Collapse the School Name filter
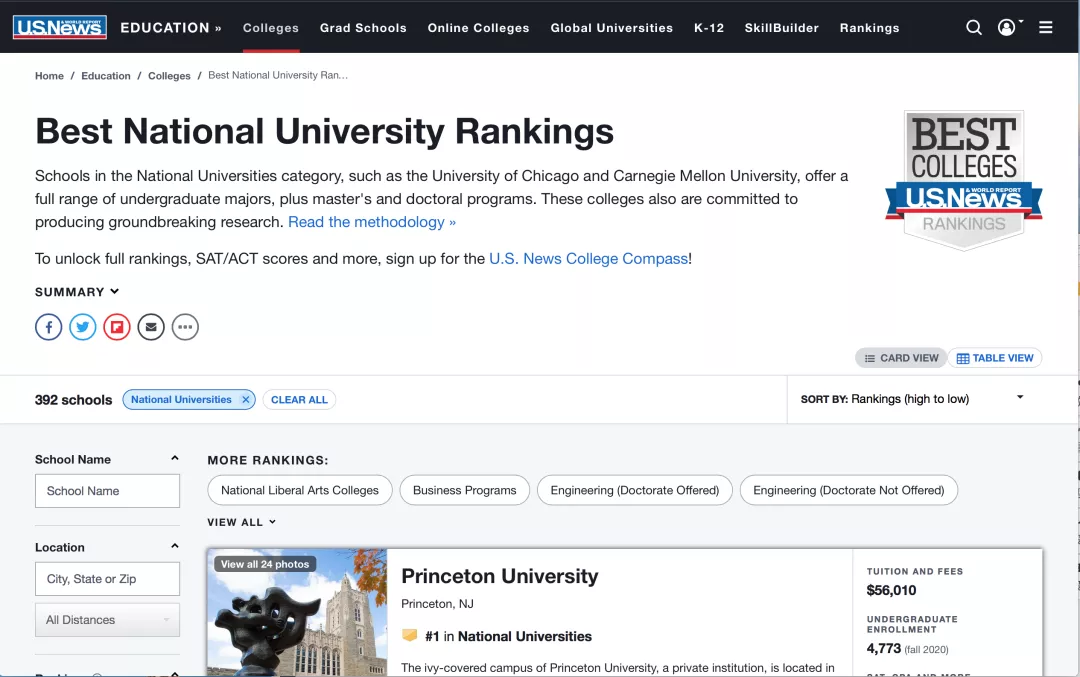1080x677 pixels. click(x=175, y=459)
